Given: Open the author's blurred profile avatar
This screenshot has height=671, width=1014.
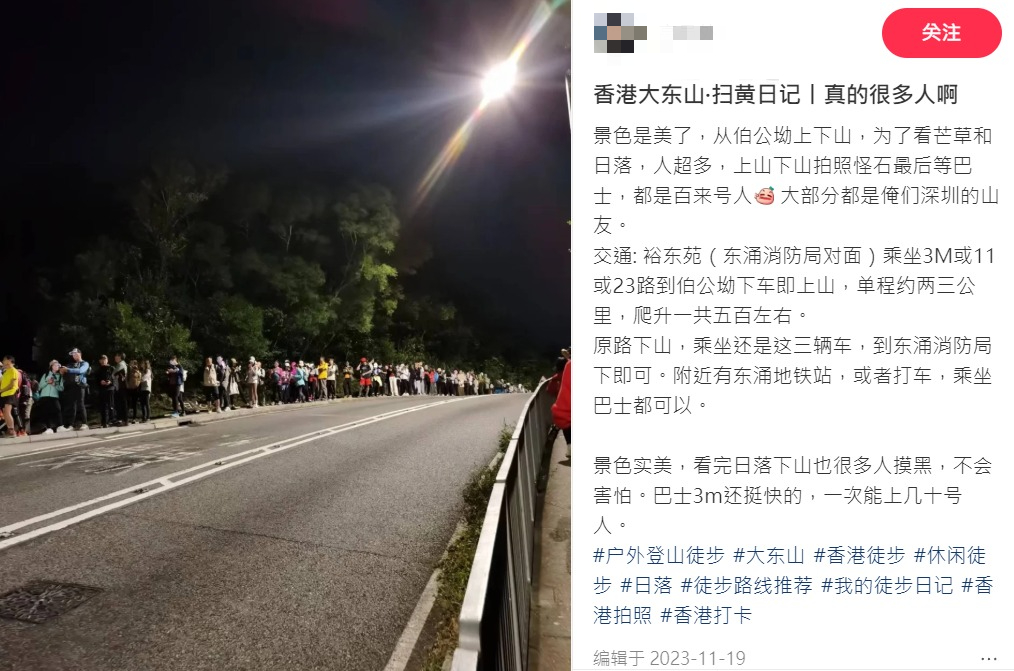Looking at the screenshot, I should 620,32.
